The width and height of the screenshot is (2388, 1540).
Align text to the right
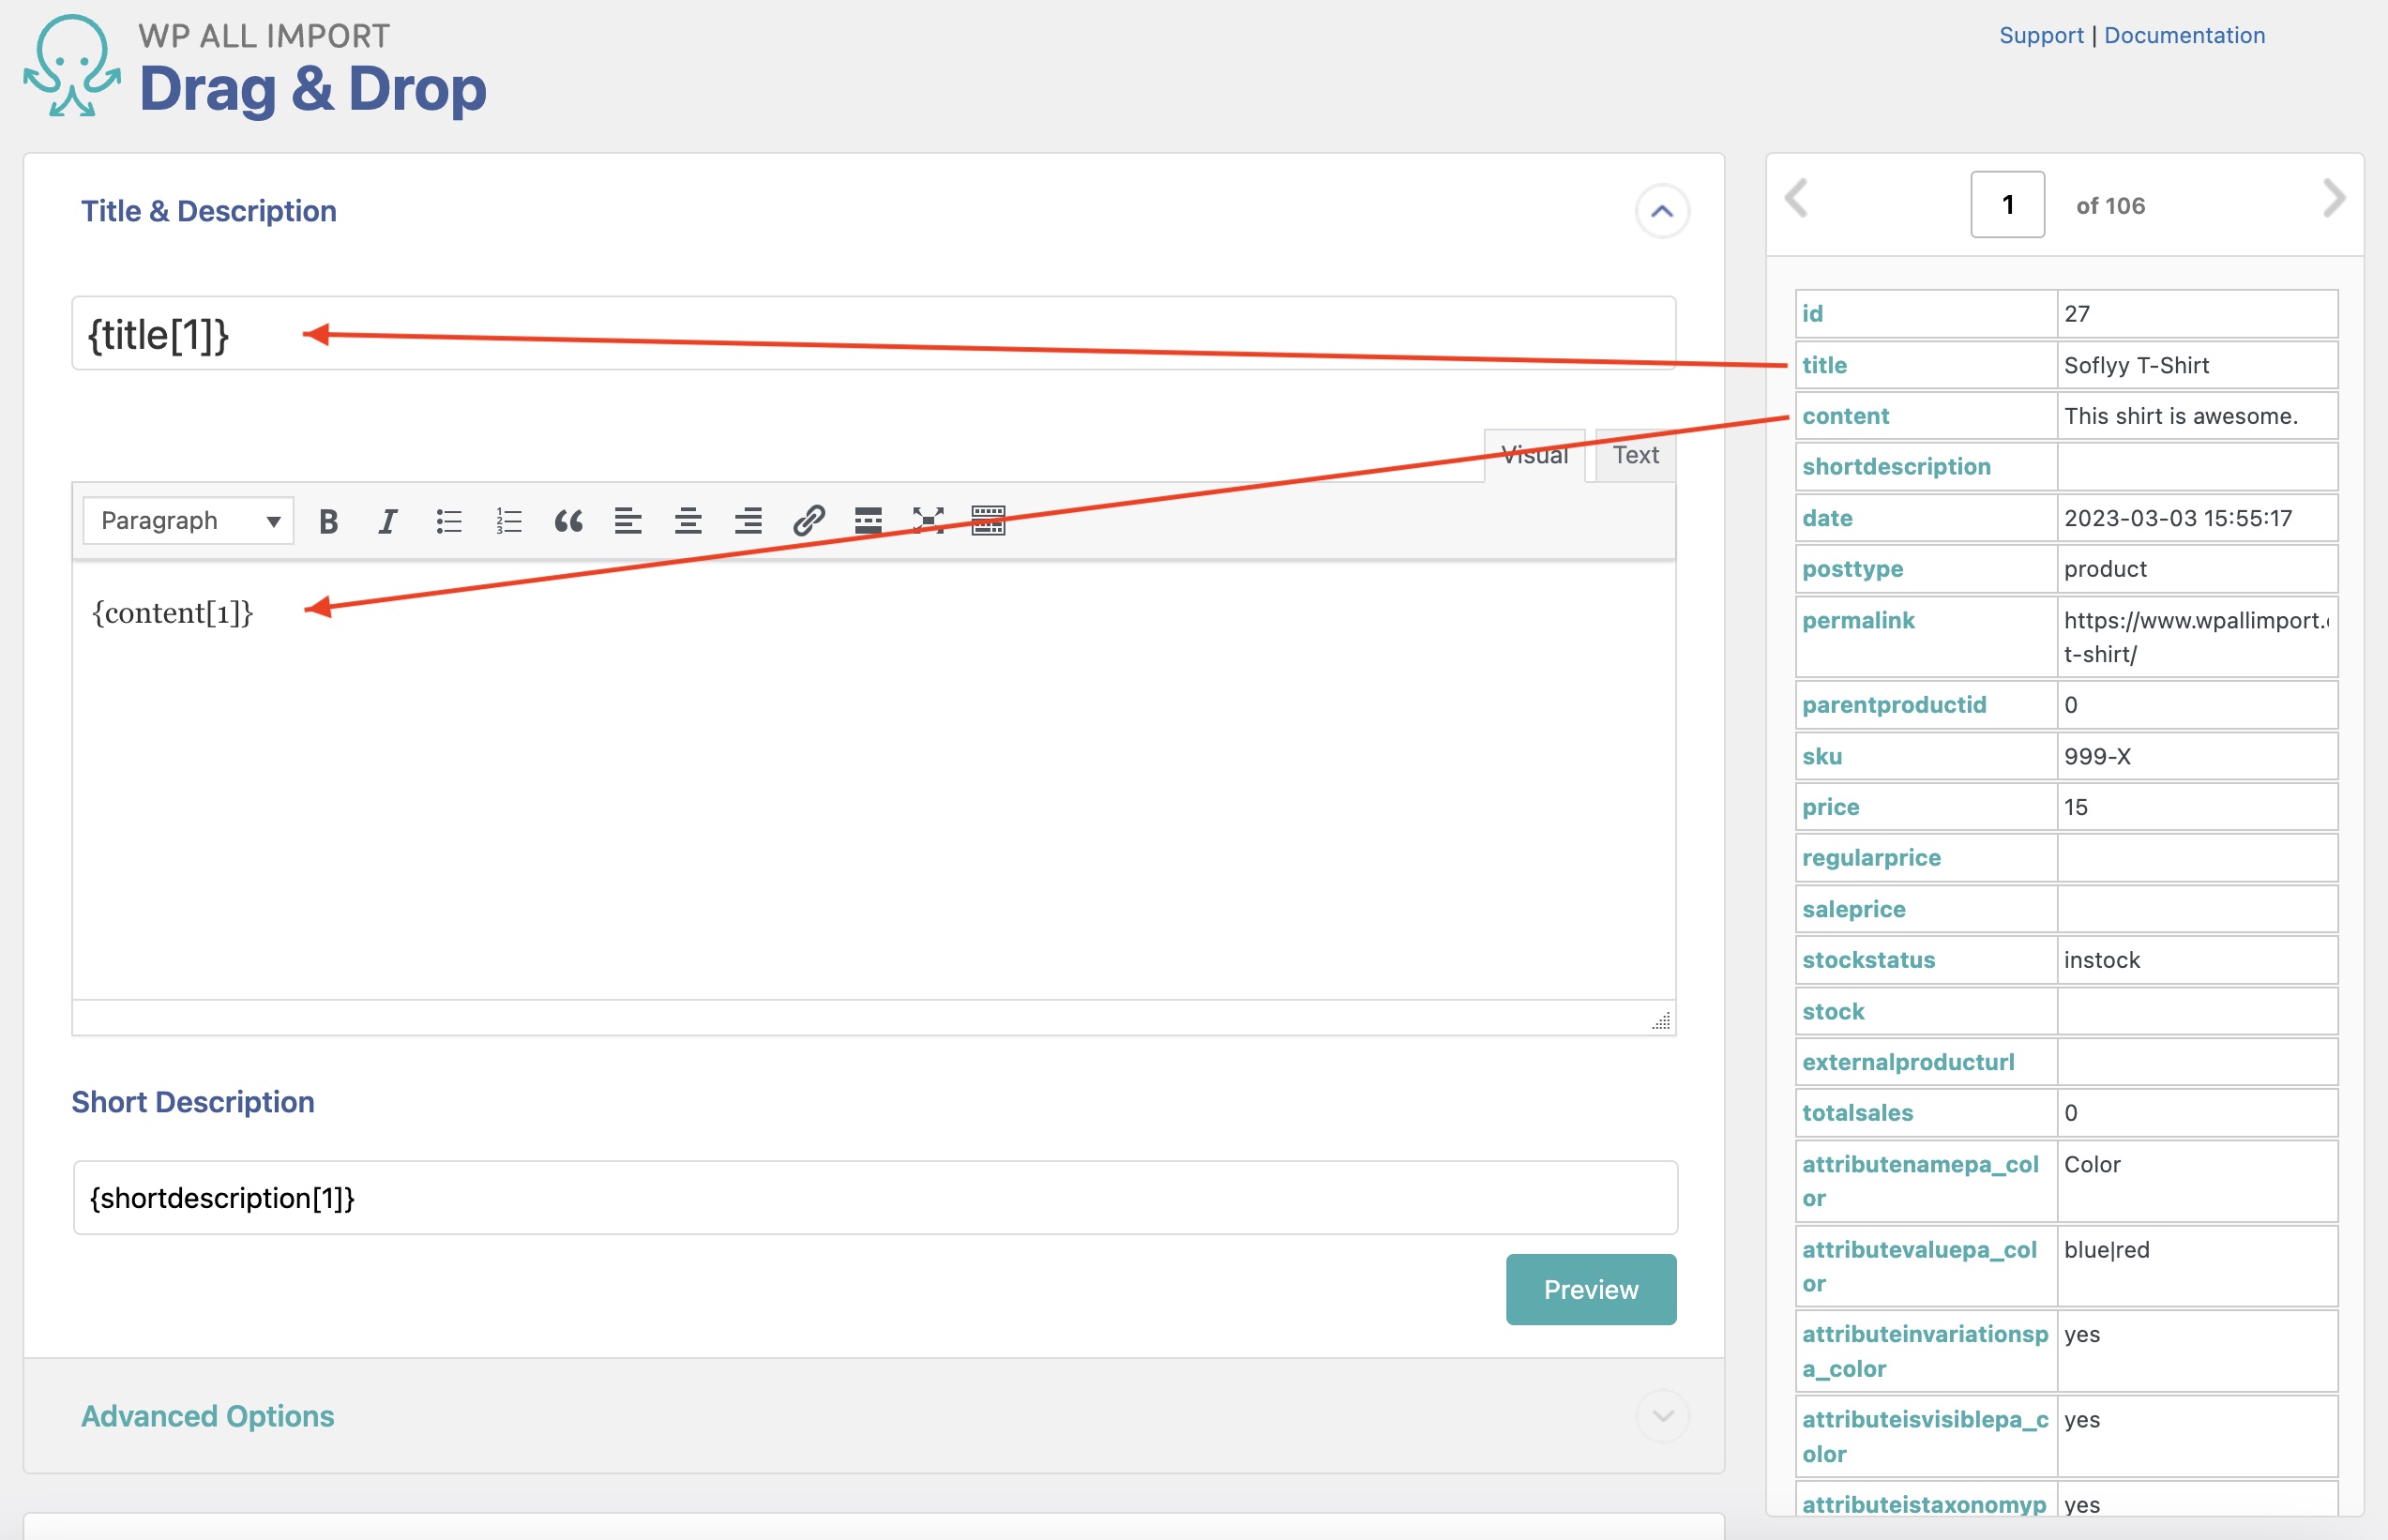[748, 521]
